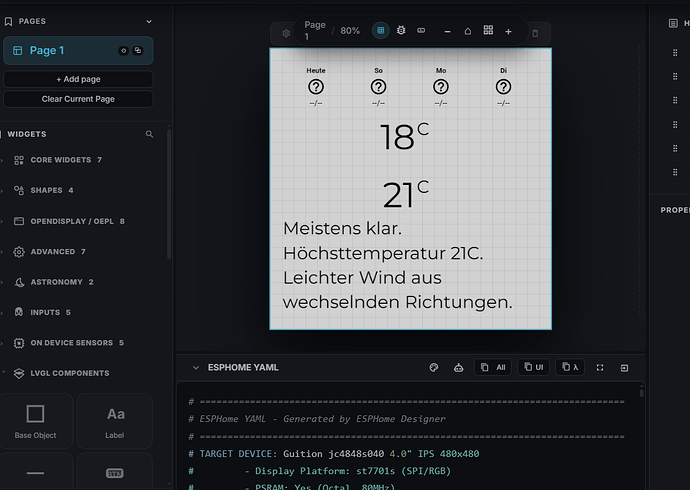Zoom in with the plus button
The width and height of the screenshot is (690, 490).
508,32
